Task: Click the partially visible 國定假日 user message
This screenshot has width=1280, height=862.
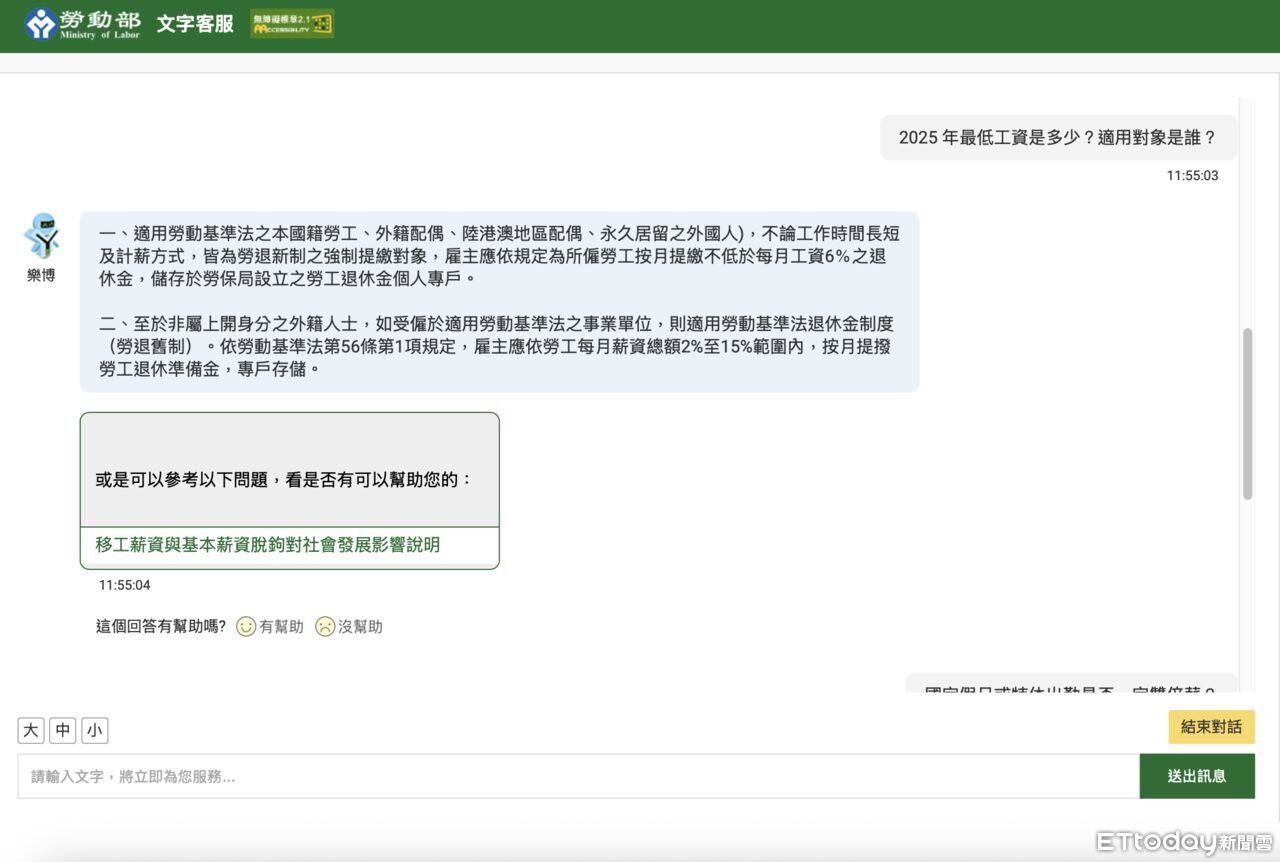Action: point(1070,686)
